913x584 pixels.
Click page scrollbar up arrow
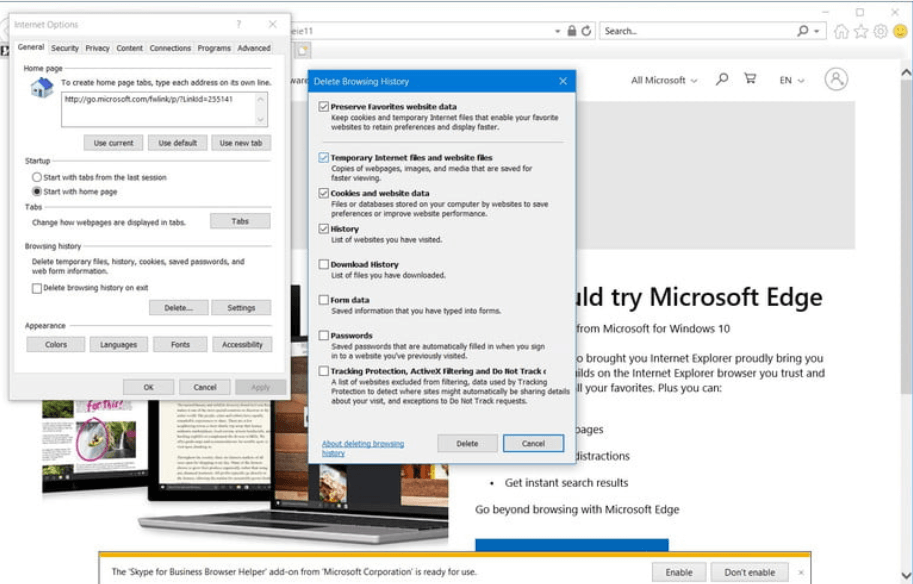906,73
